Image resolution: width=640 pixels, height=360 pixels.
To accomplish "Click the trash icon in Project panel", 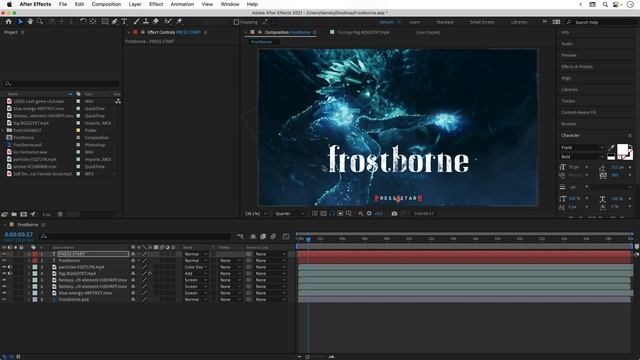I will (x=60, y=214).
